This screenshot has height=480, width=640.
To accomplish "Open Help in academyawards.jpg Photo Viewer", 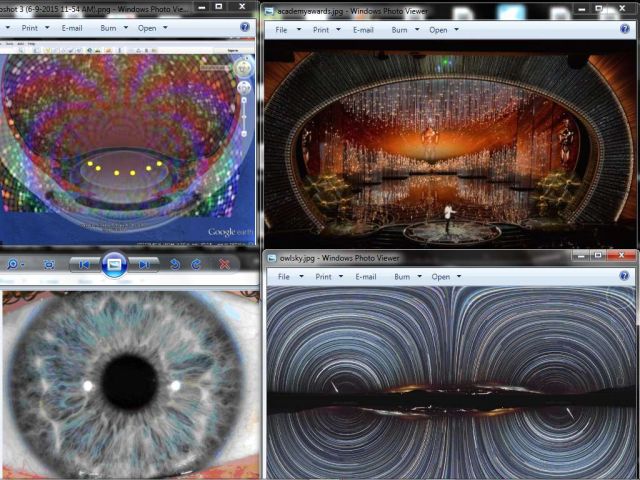I will pyautogui.click(x=624, y=29).
